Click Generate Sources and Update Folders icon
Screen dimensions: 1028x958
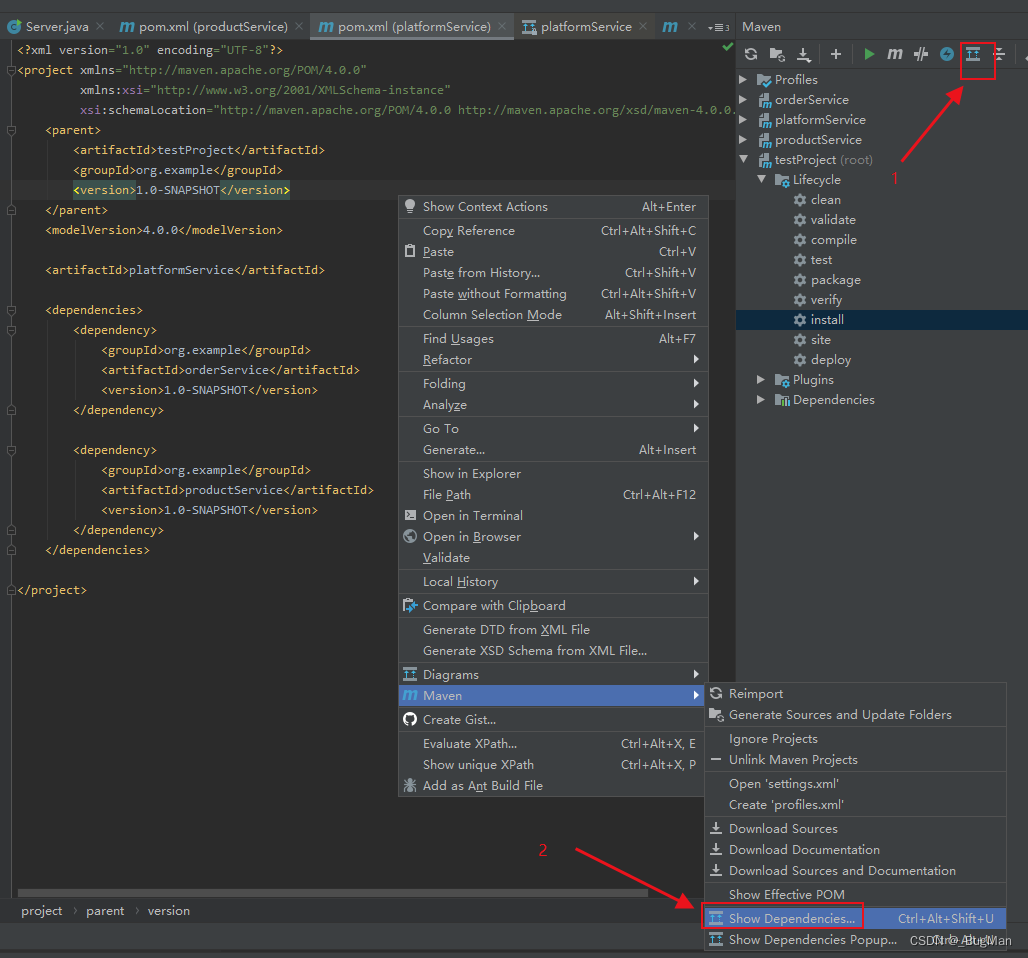776,54
